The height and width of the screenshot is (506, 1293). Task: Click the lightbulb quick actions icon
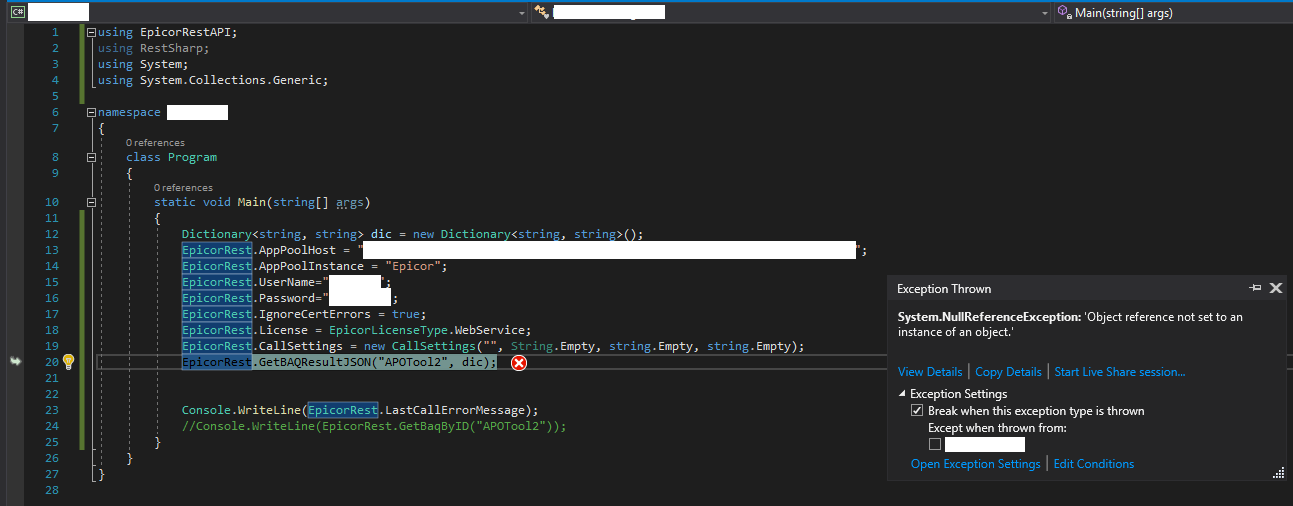tap(69, 362)
